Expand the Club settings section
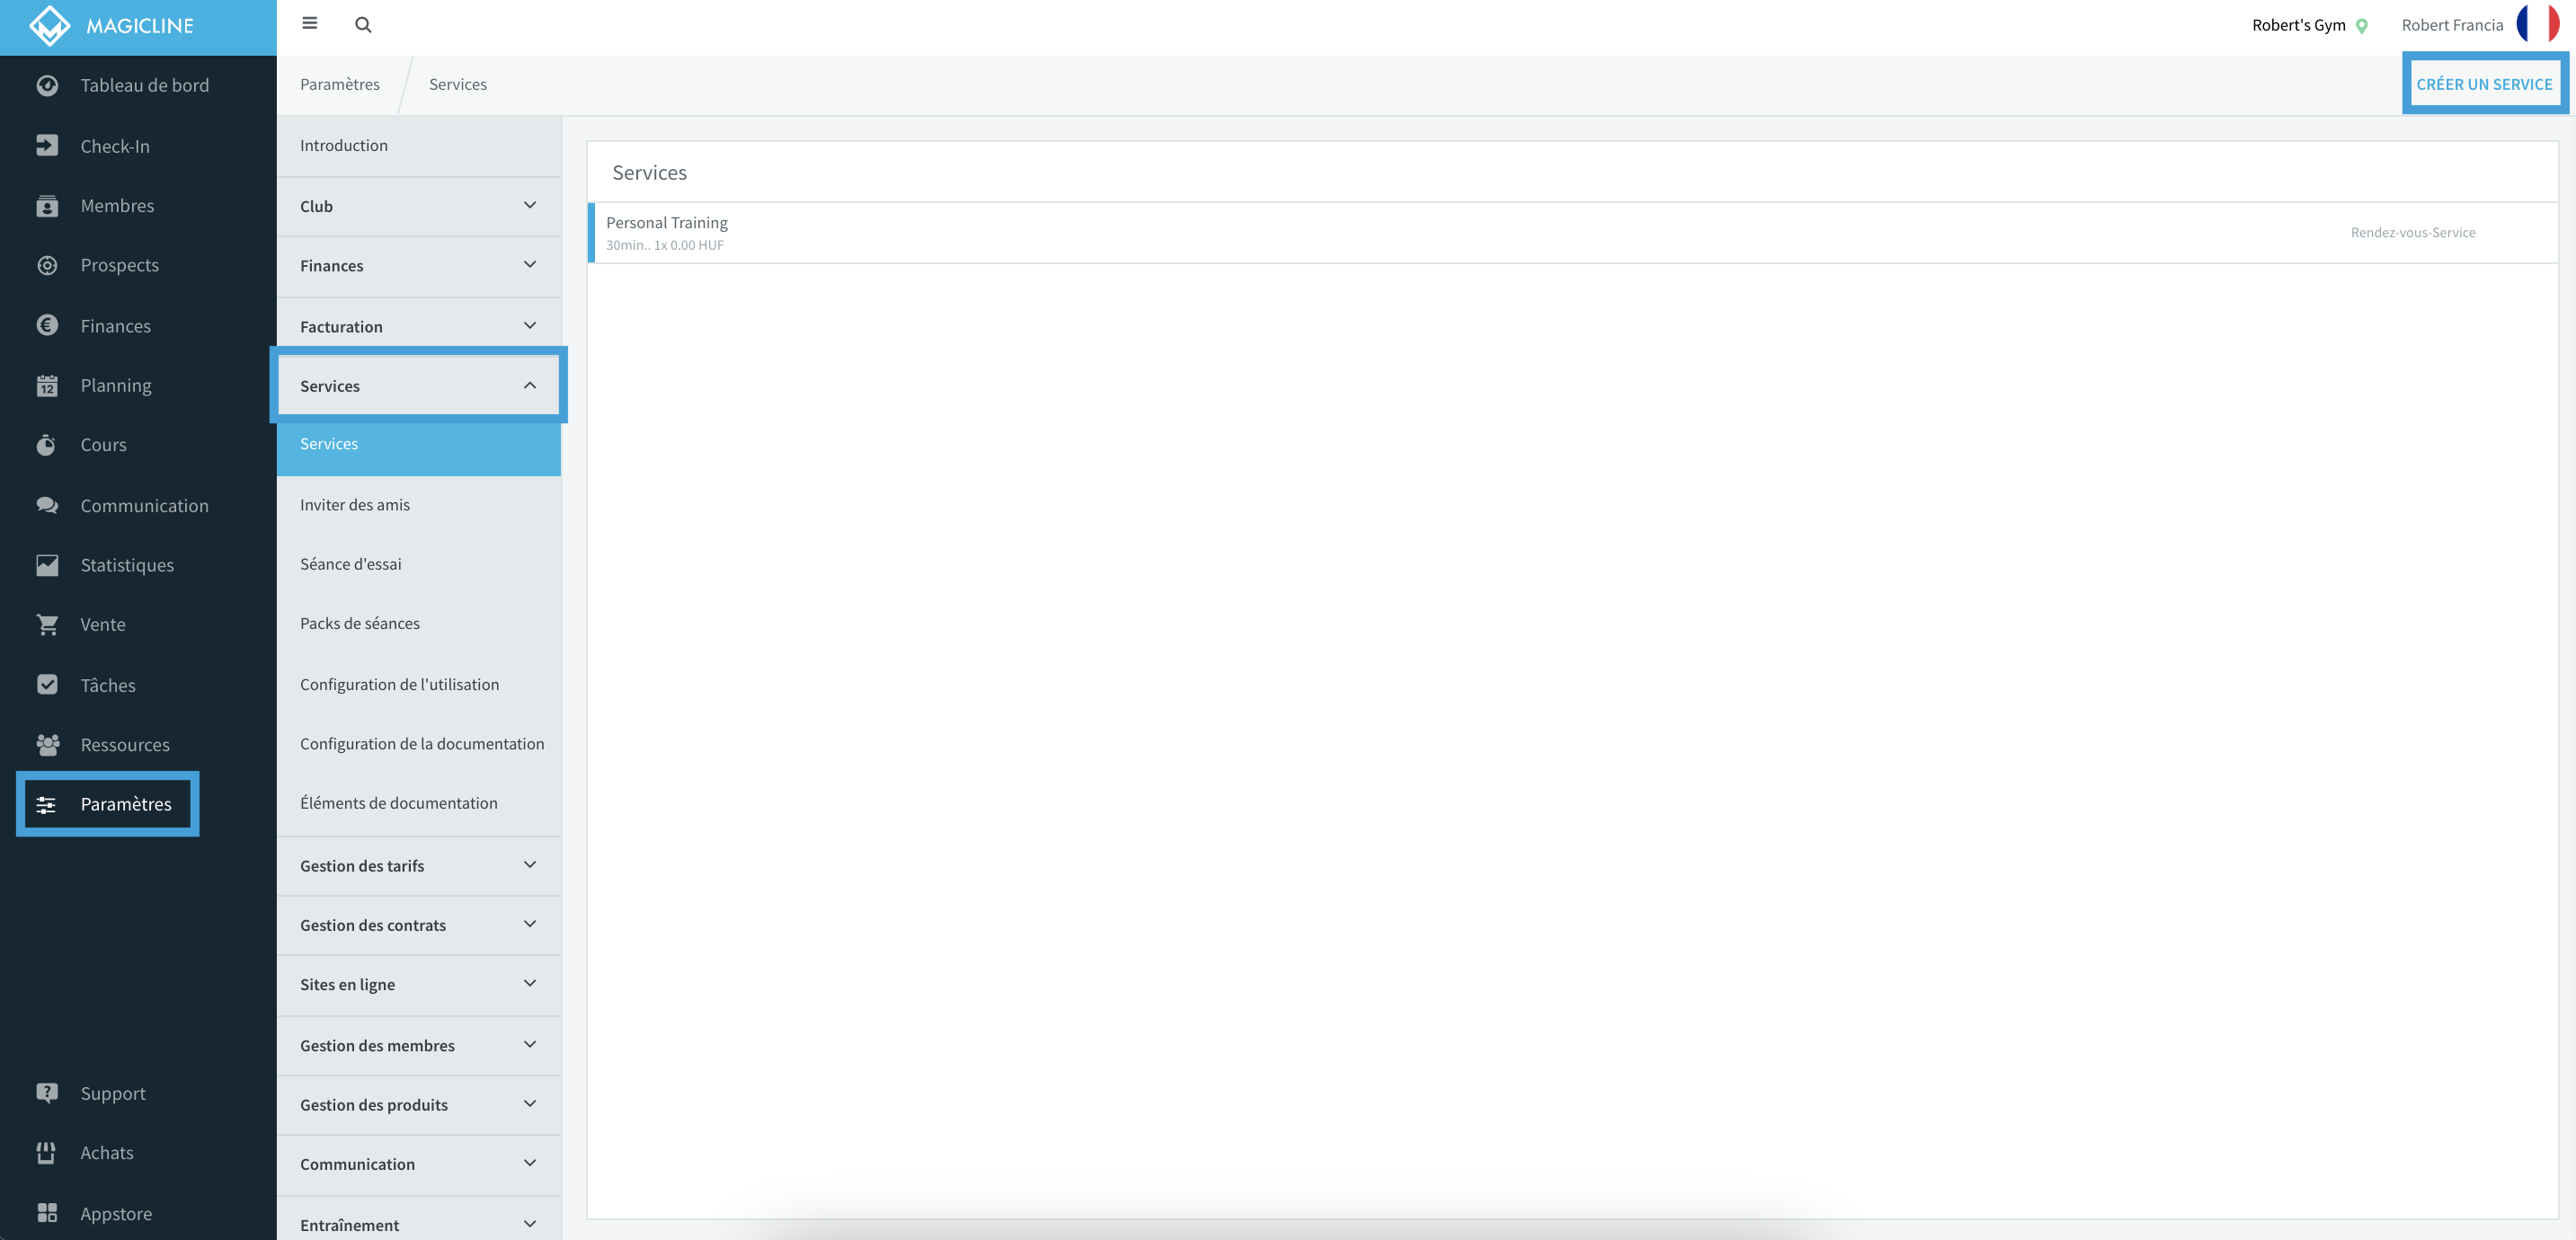 pos(419,206)
